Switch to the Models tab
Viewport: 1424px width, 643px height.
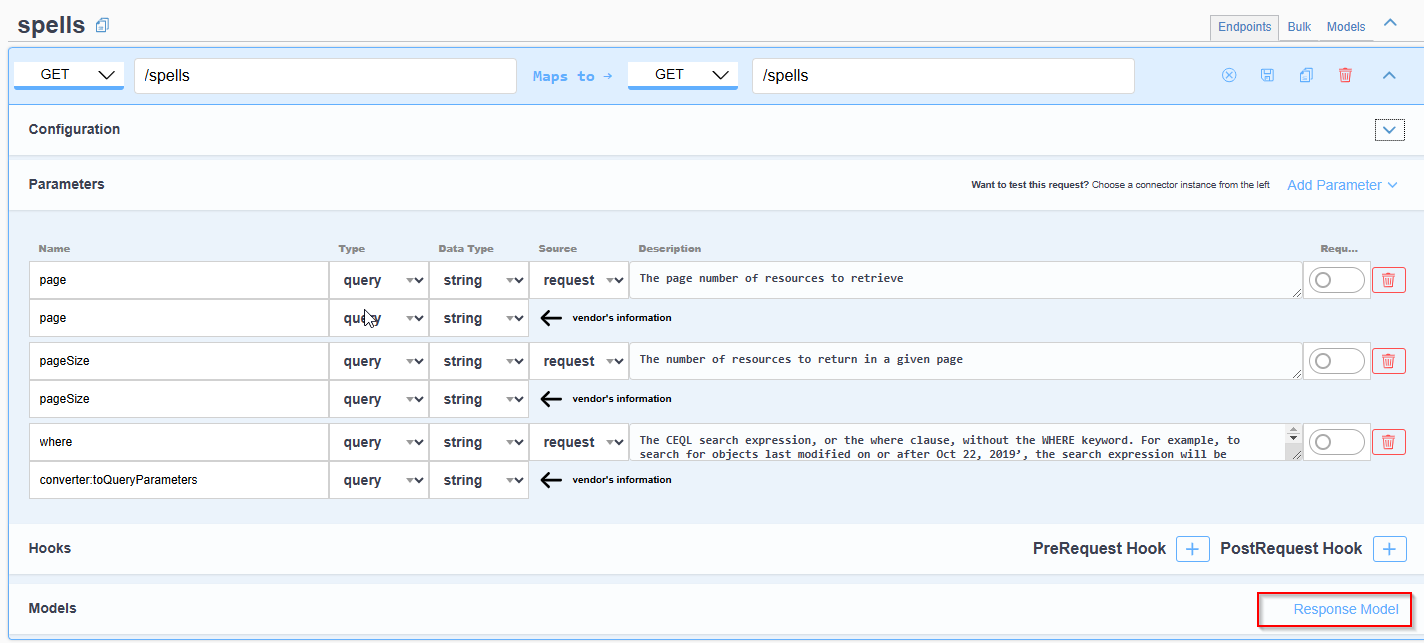1346,27
